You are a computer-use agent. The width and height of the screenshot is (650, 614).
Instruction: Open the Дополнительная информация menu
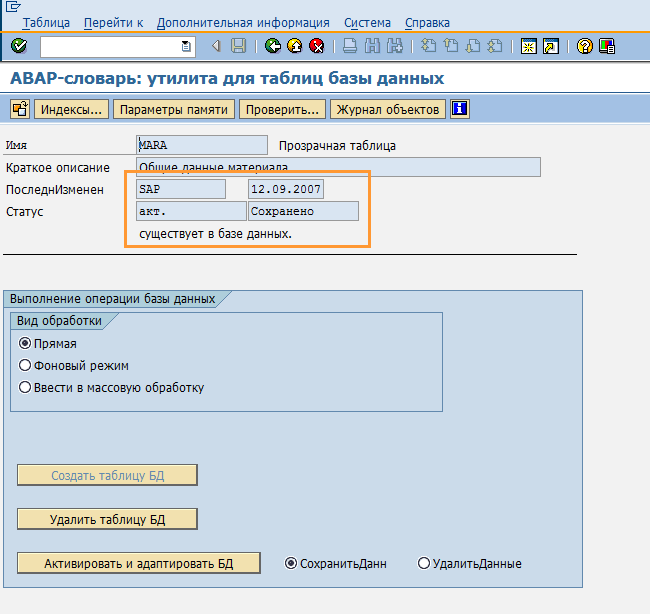click(x=243, y=22)
